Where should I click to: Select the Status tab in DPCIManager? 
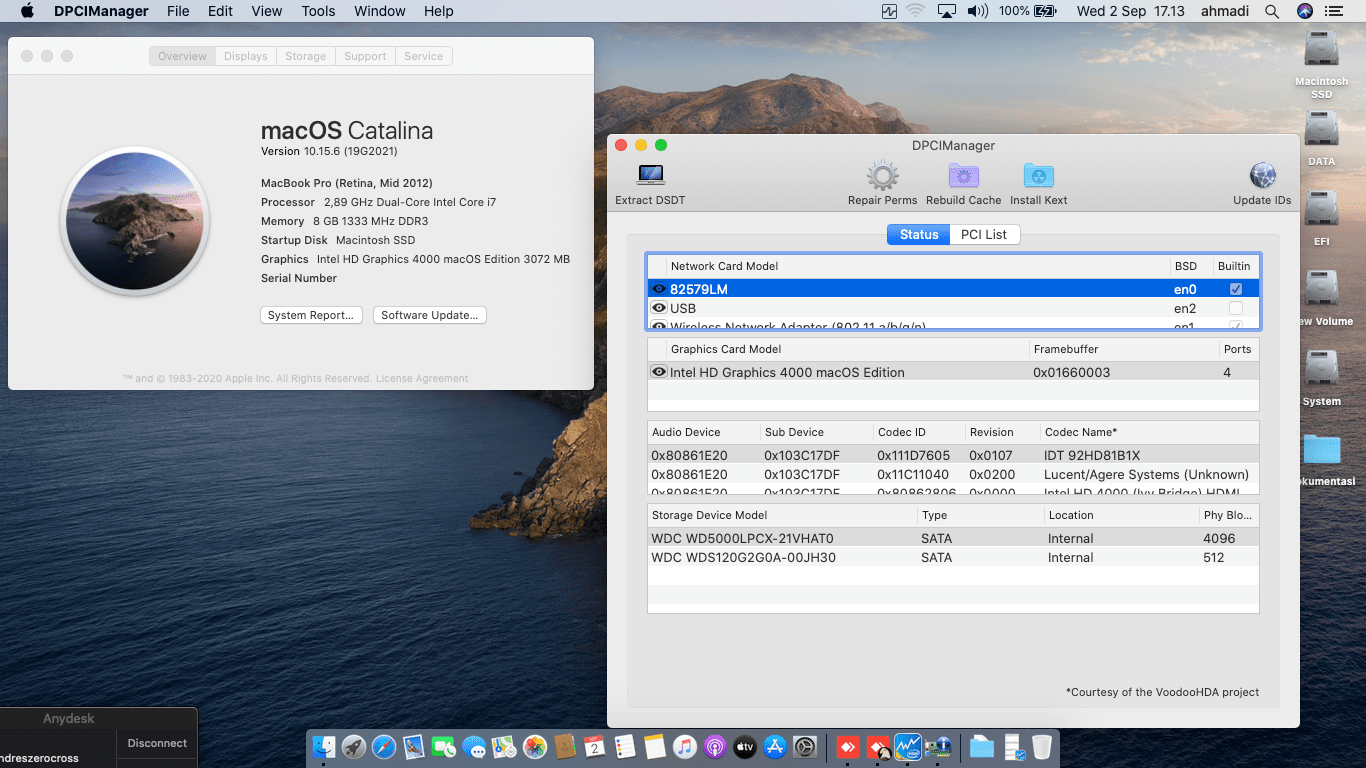[919, 234]
